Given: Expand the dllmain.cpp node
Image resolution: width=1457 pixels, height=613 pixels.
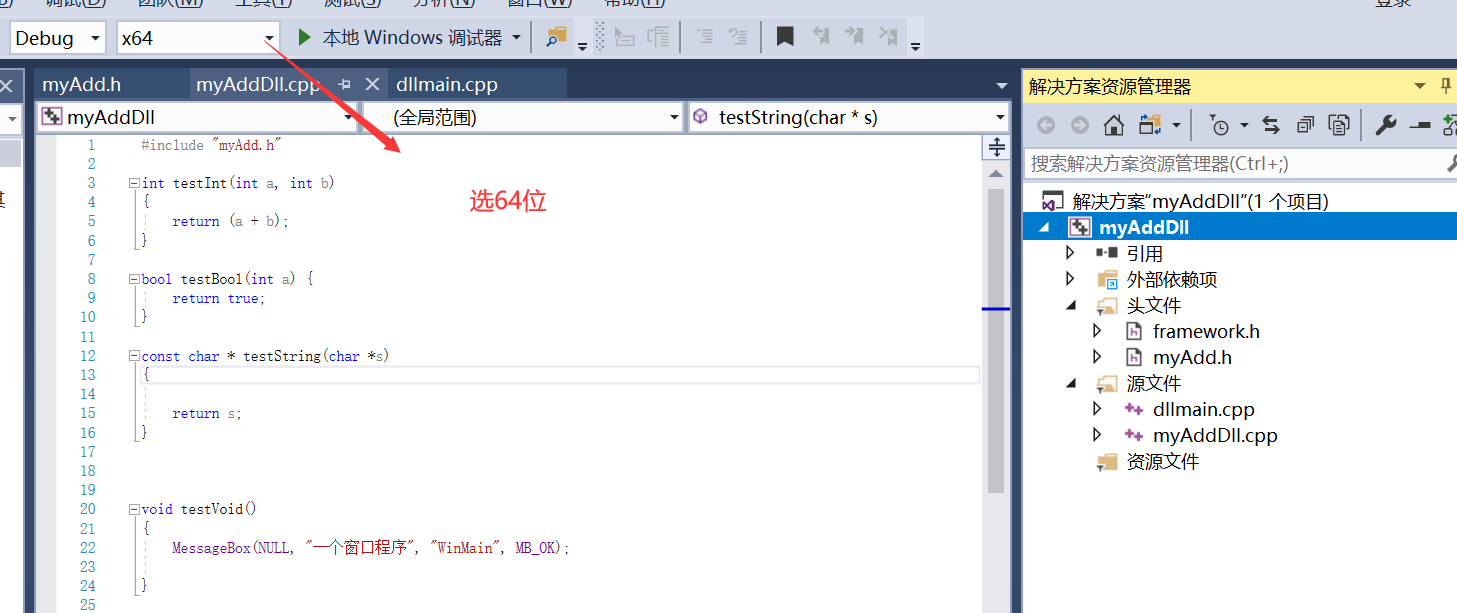Looking at the screenshot, I should [1097, 409].
